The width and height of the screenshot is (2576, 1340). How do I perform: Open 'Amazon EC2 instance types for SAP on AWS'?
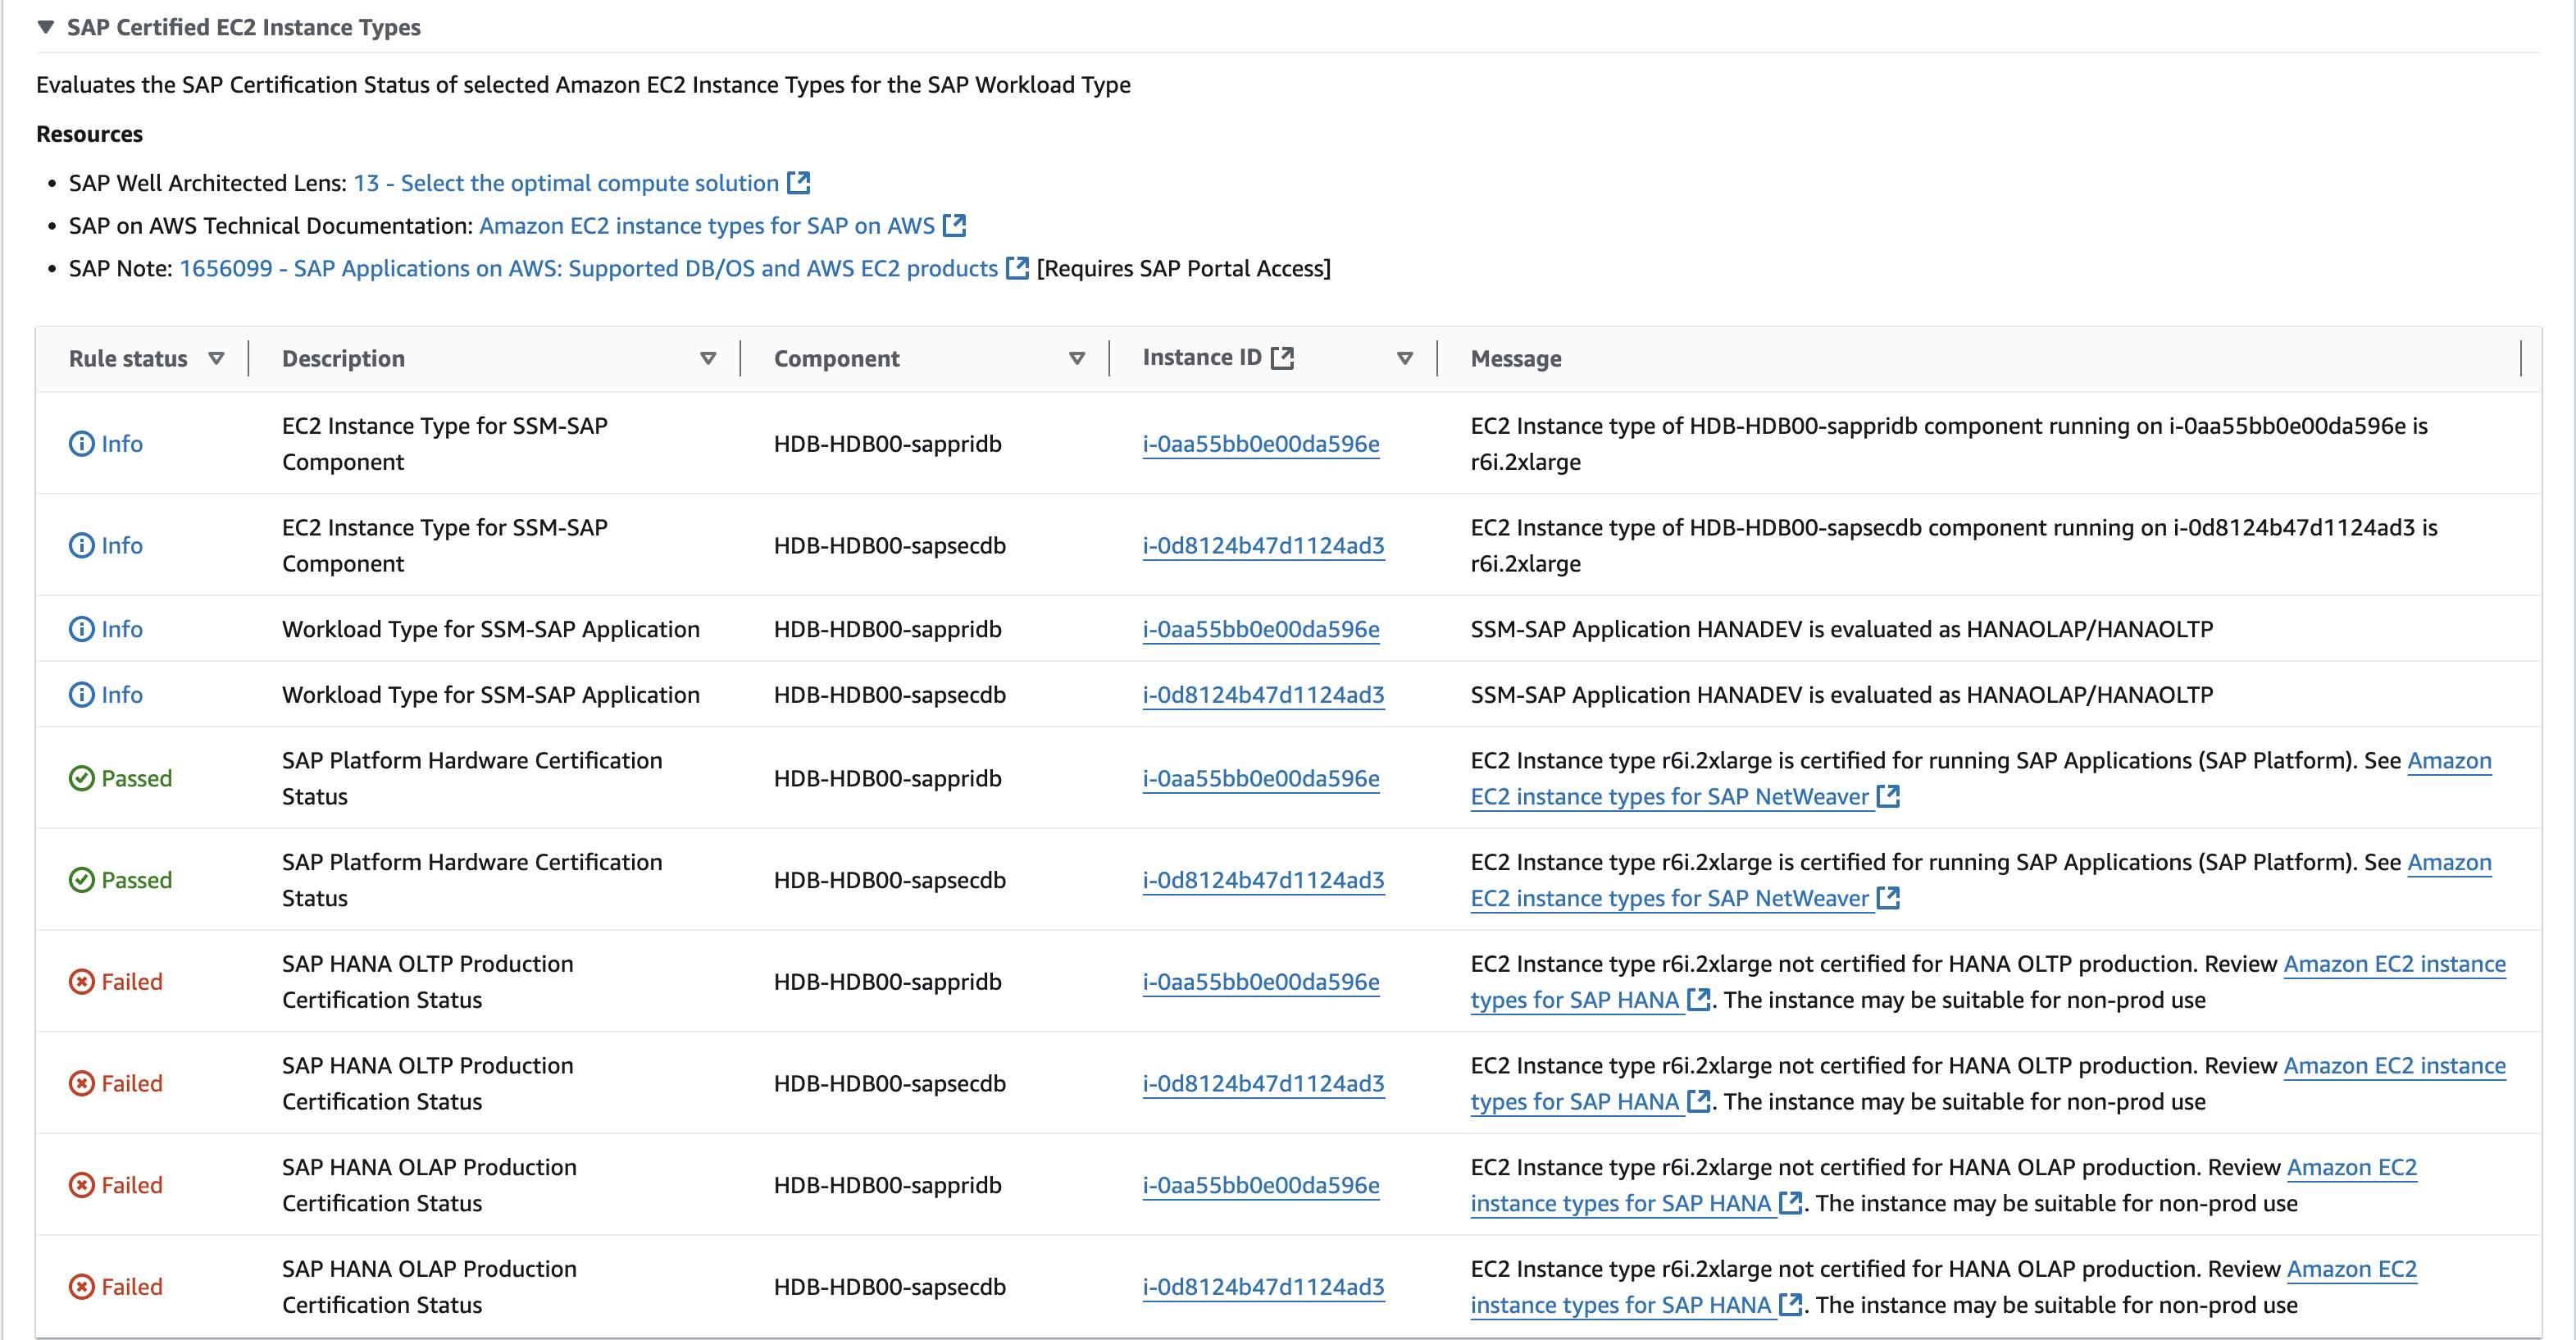pyautogui.click(x=707, y=226)
